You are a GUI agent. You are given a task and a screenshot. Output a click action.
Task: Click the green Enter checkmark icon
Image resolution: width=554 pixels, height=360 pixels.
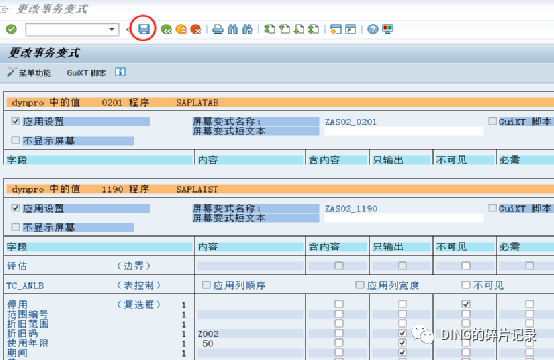point(11,29)
